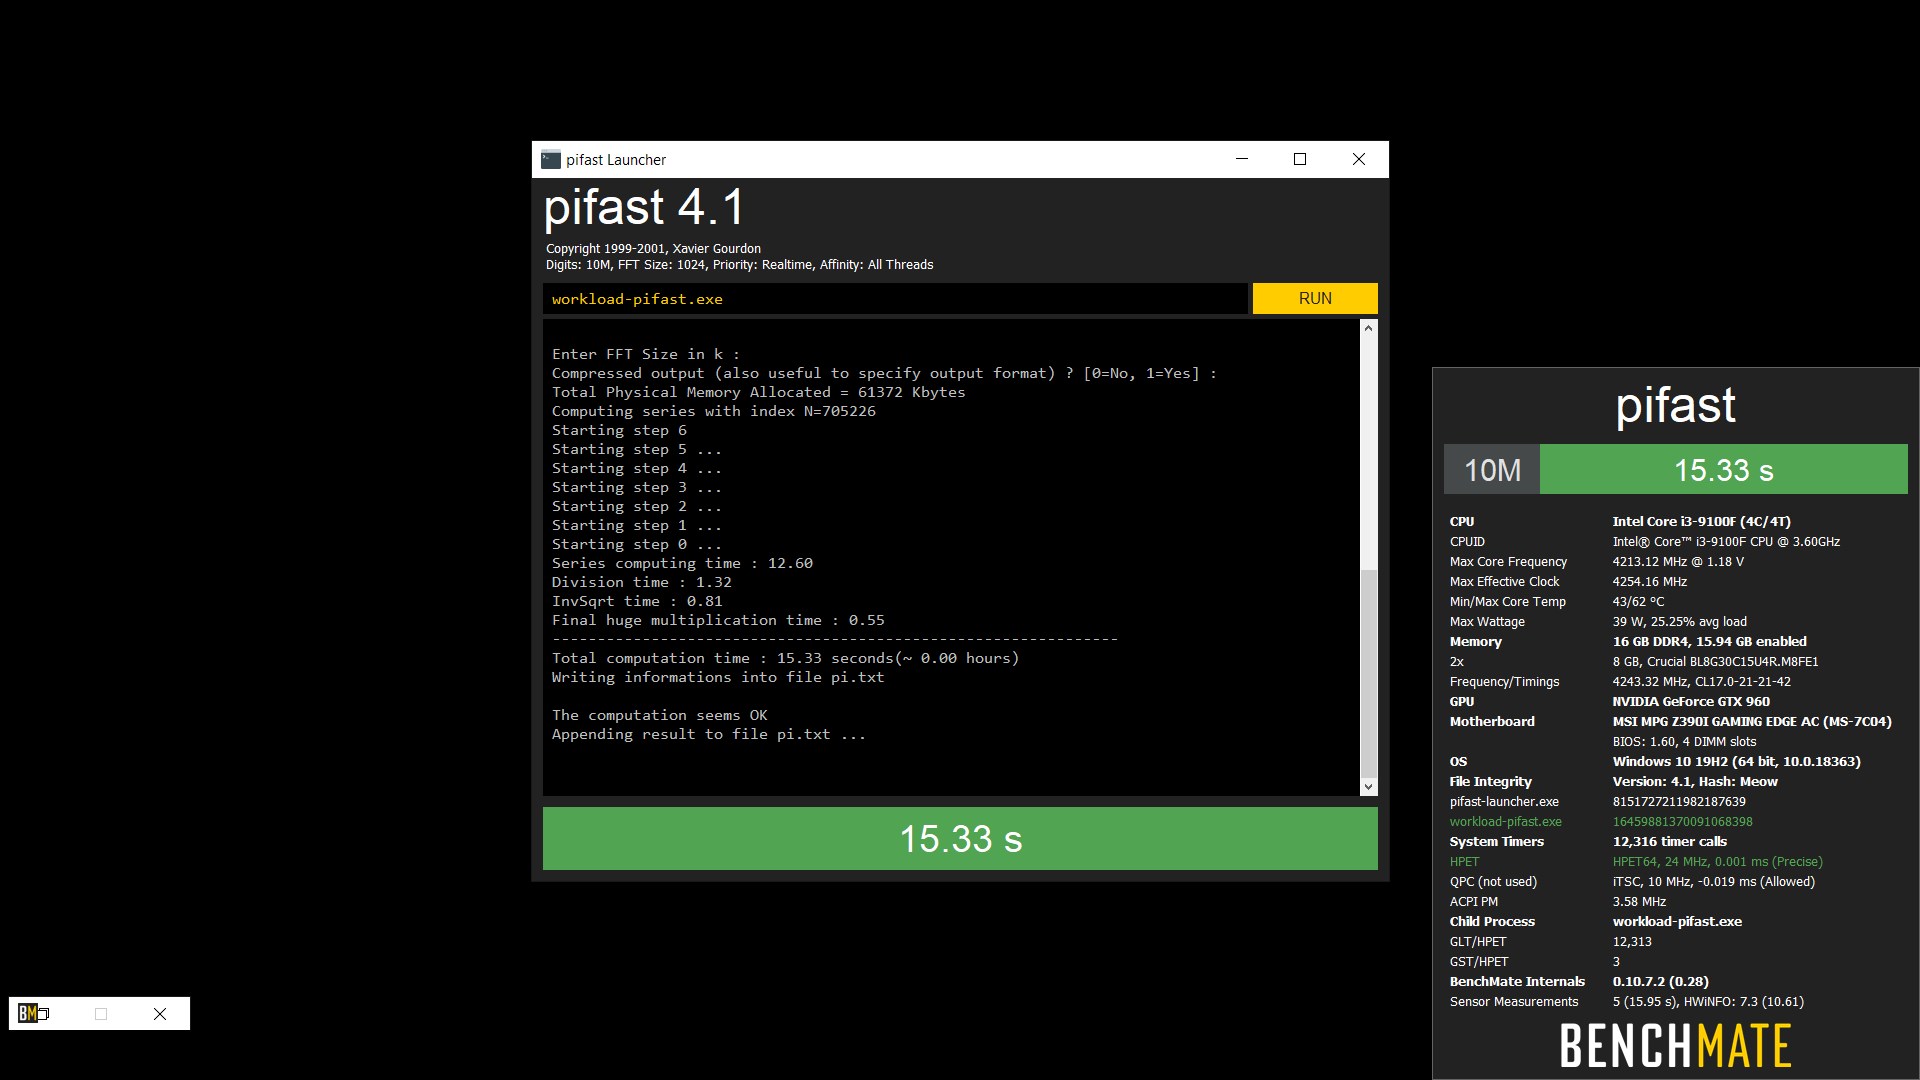1920x1080 pixels.
Task: Click the 'Copyright 1999-2001, Xavier Gourdon' line
Action: pos(653,249)
